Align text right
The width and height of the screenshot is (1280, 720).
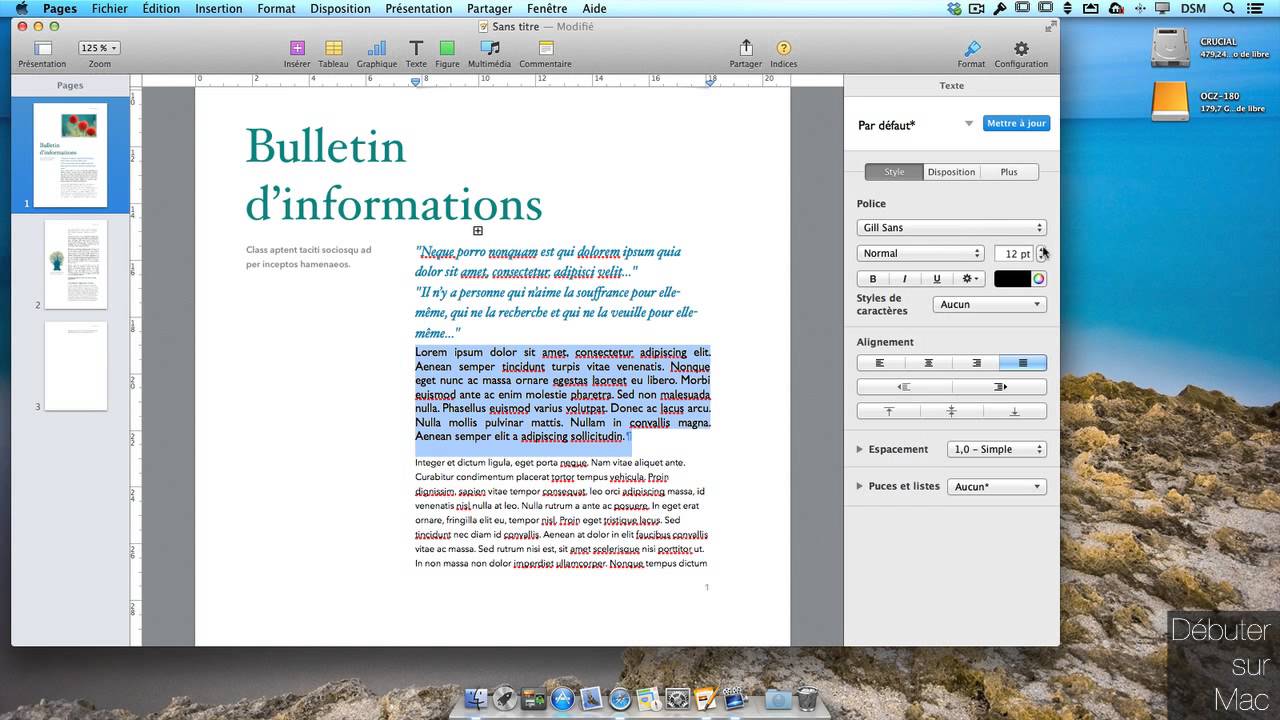click(975, 362)
